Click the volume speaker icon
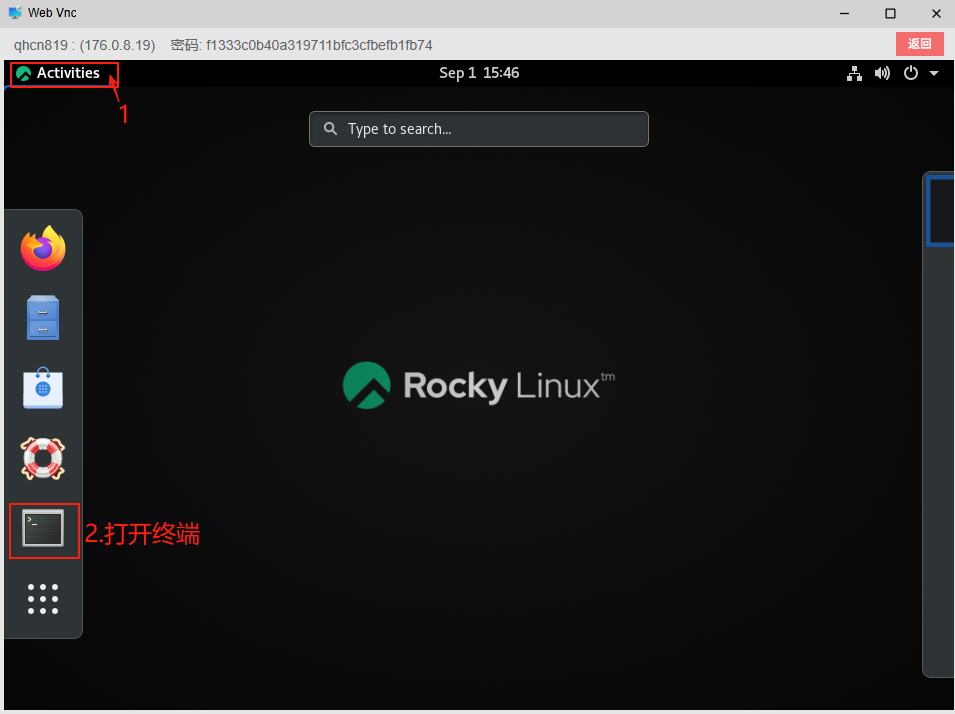The image size is (955, 714). 882,74
